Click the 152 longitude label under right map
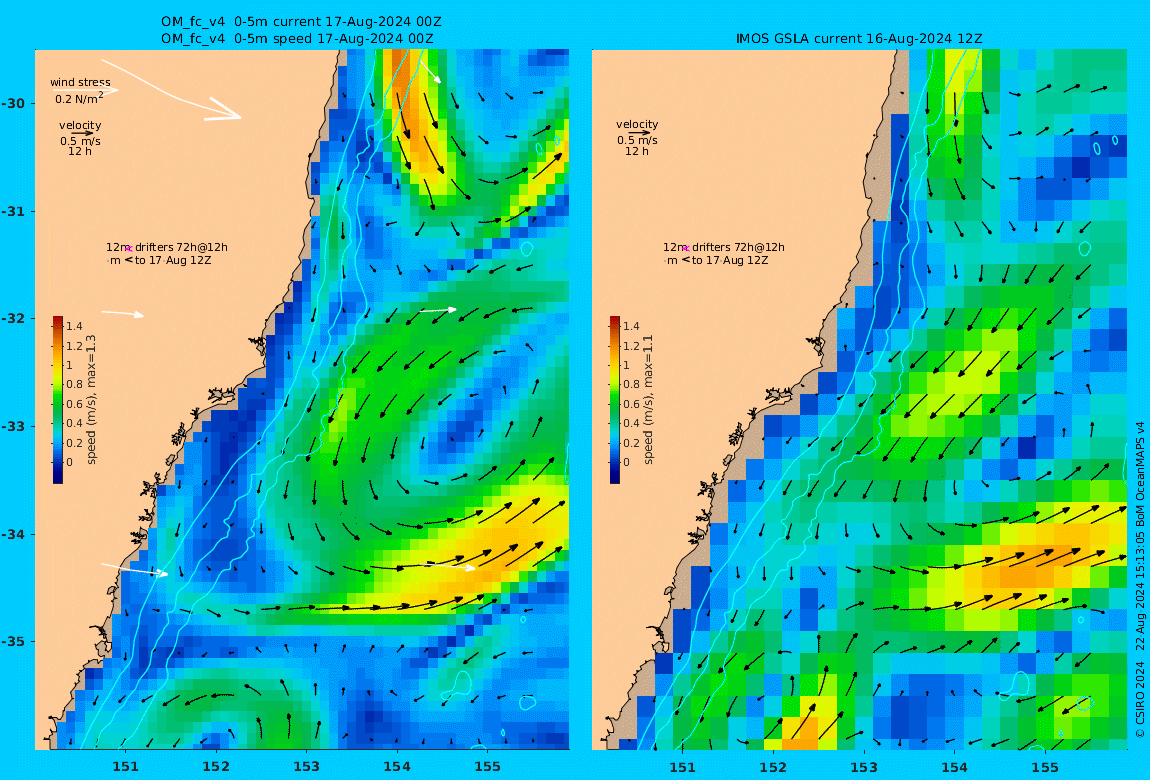This screenshot has height=780, width=1150. coord(773,767)
